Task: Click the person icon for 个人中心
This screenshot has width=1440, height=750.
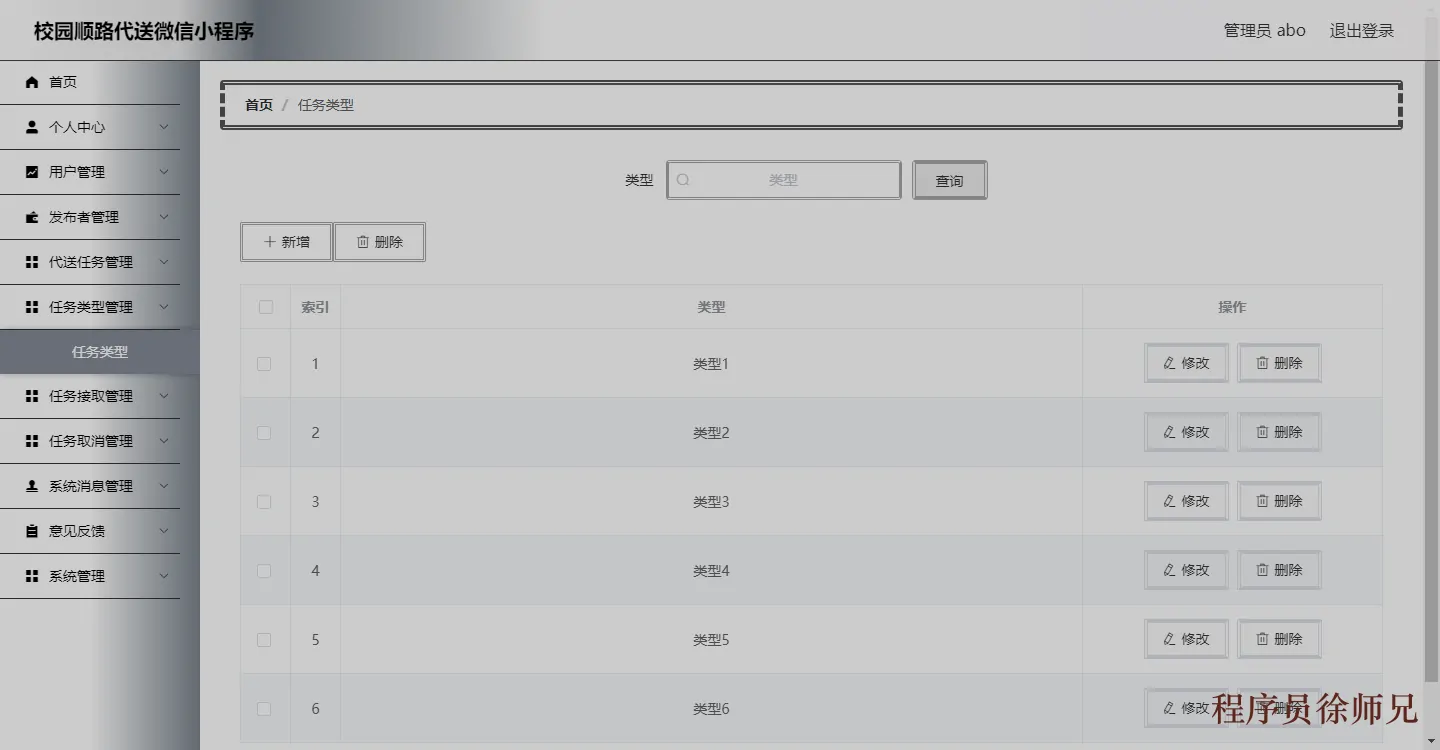Action: point(32,127)
